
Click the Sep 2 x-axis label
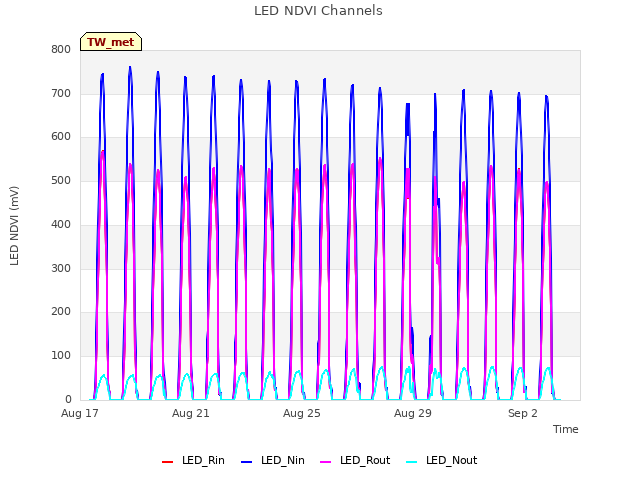click(x=522, y=413)
